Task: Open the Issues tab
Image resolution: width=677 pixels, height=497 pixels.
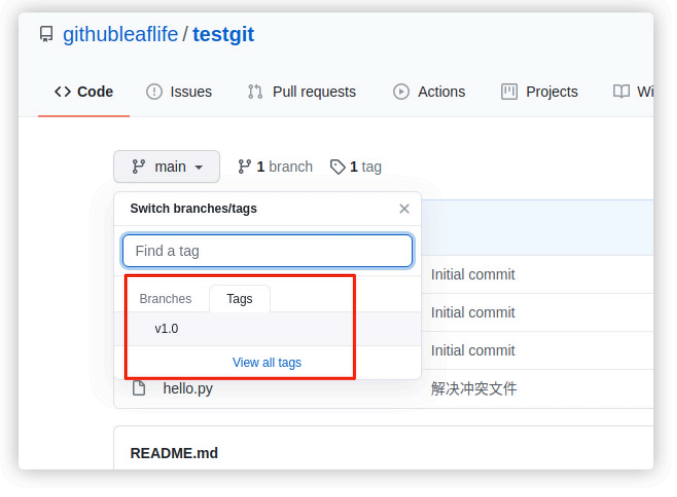Action: pos(179,92)
